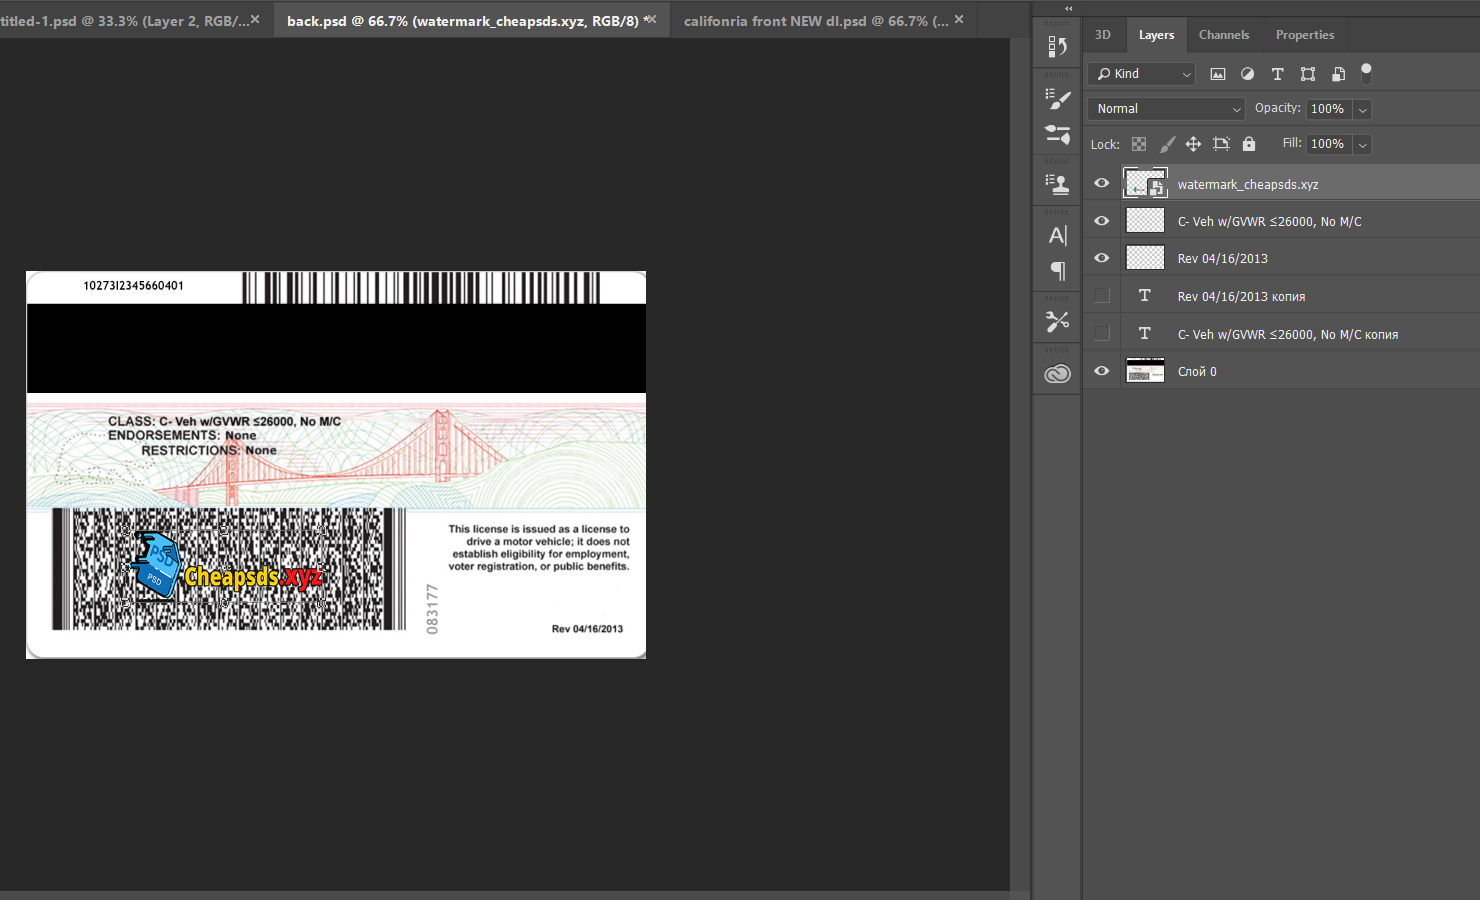Open the Creative Cloud Libraries panel icon

point(1057,374)
